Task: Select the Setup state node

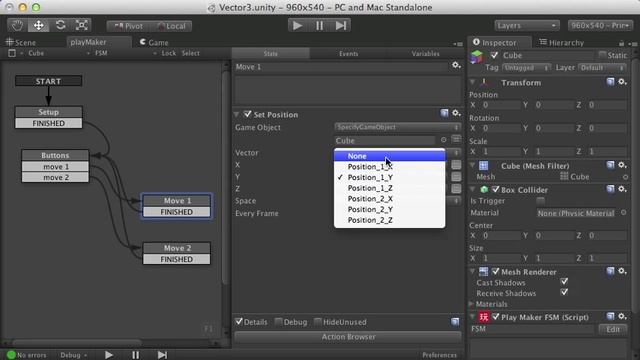Action: click(x=49, y=112)
